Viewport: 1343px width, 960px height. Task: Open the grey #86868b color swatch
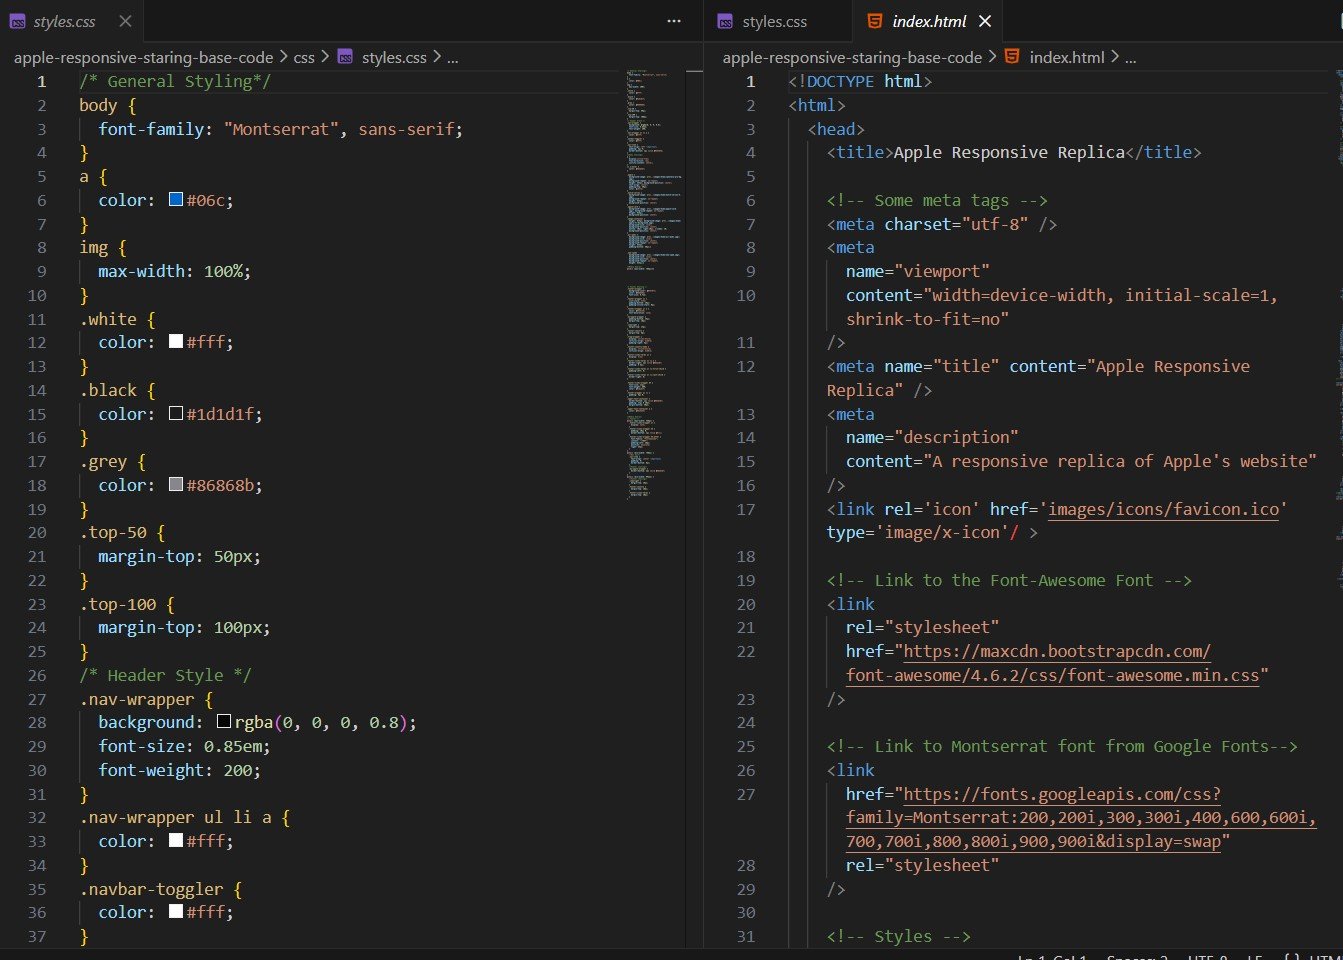coord(176,485)
